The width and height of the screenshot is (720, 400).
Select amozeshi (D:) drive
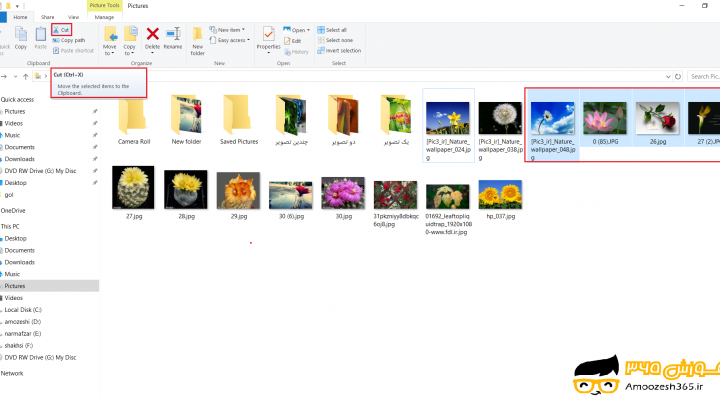tap(23, 322)
